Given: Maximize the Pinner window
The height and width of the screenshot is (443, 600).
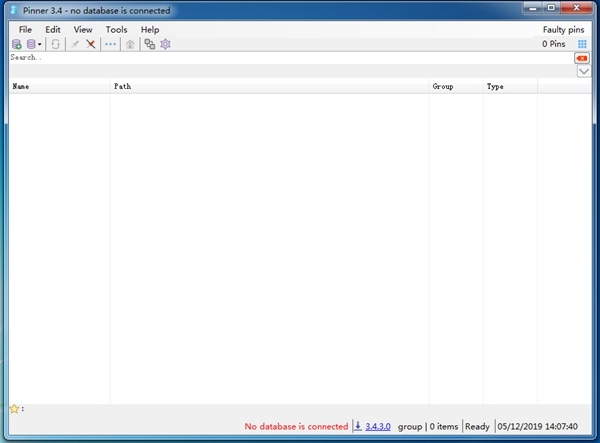Looking at the screenshot, I should point(551,8).
